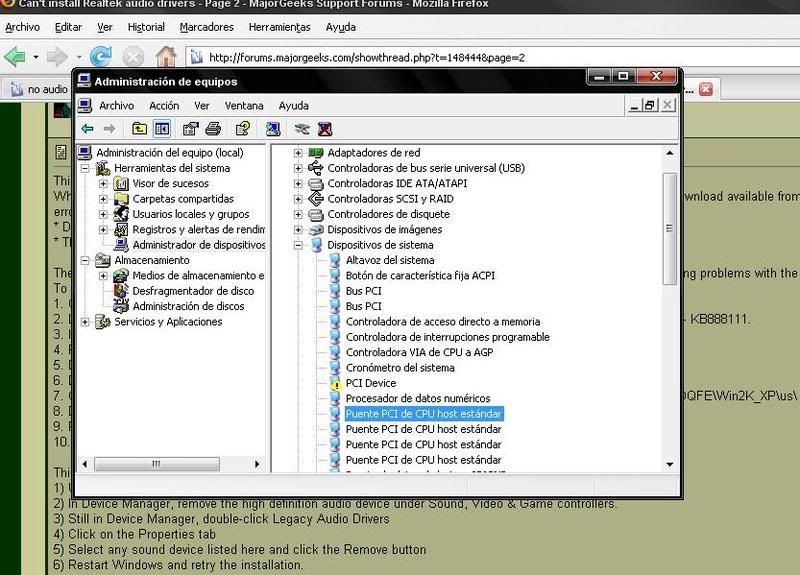Go to Firefox home page icon
The image size is (800, 575).
pos(166,56)
